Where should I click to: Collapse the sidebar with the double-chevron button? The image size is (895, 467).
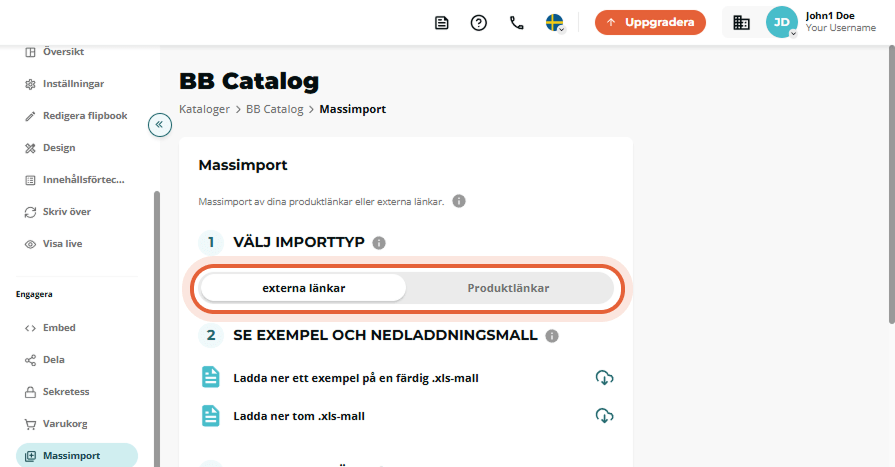(160, 124)
